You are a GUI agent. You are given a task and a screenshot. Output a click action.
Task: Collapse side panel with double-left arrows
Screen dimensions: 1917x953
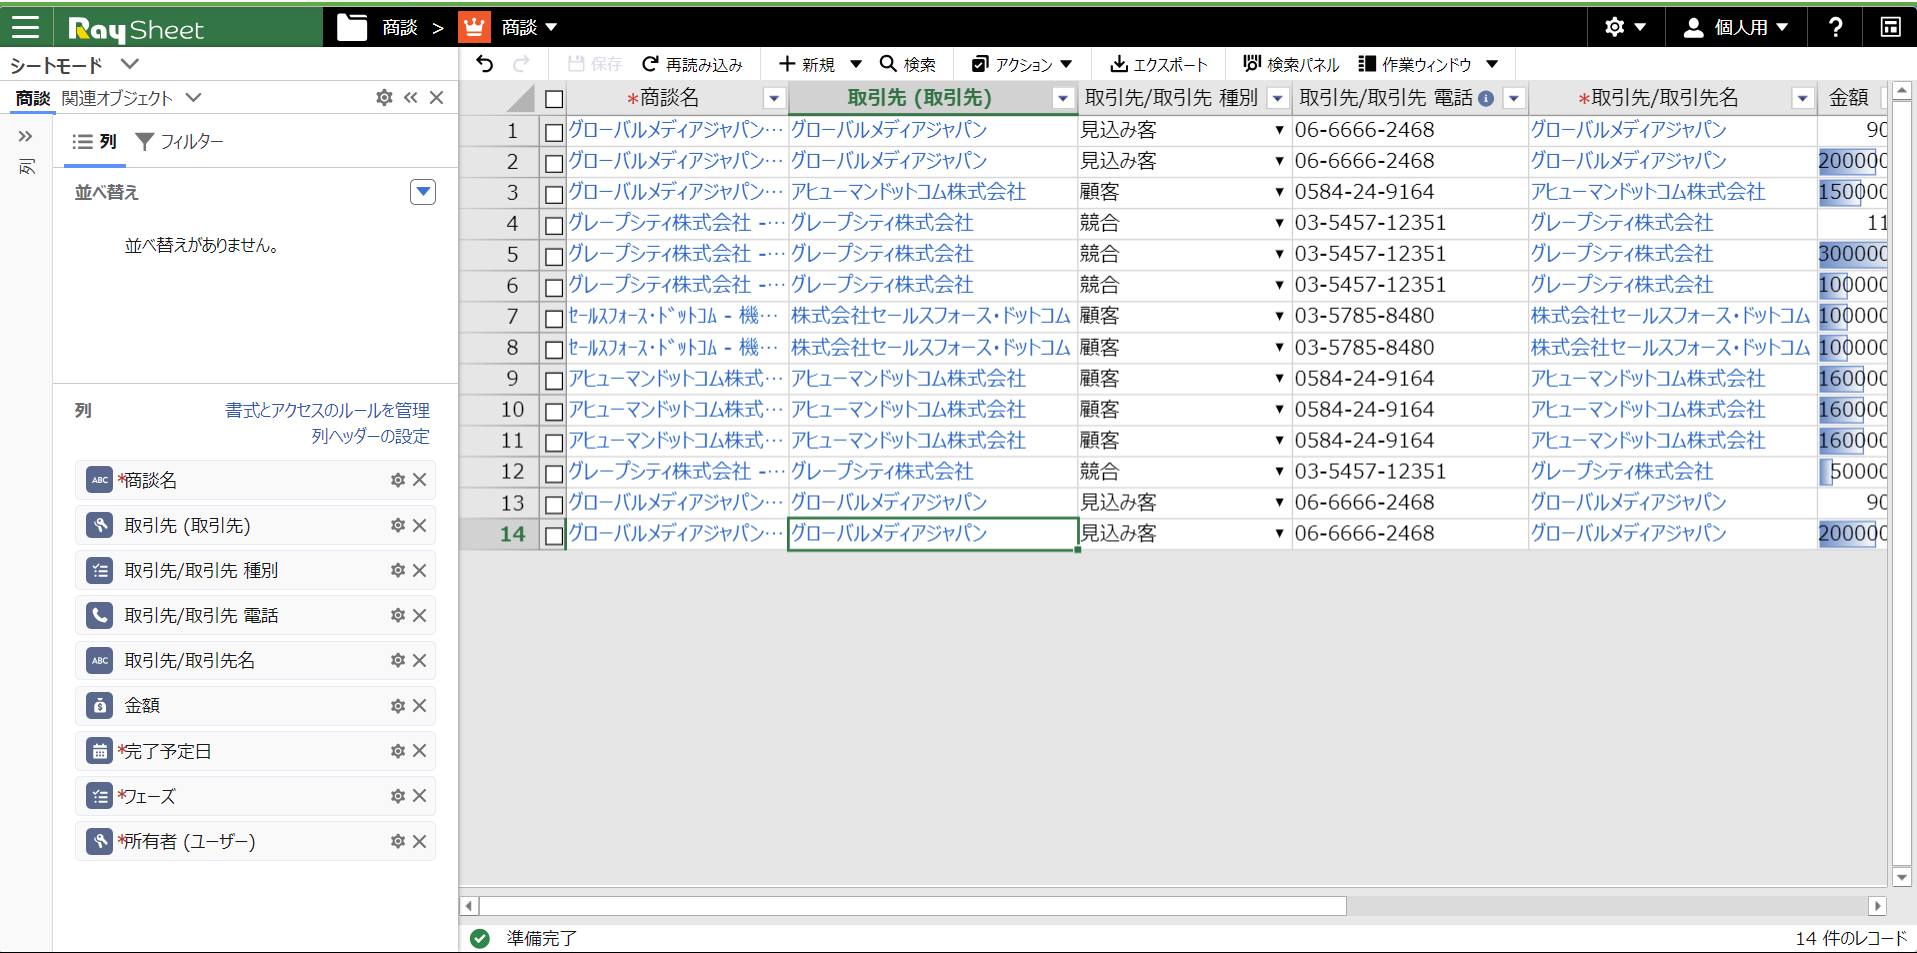(410, 97)
